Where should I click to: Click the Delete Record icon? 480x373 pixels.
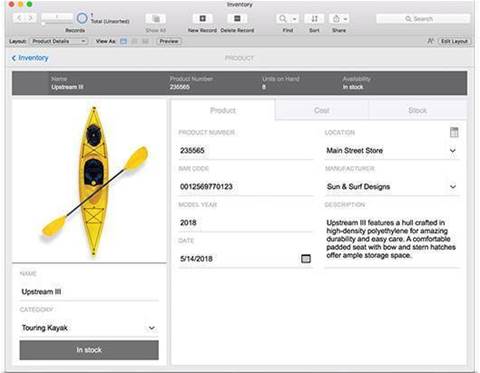tap(237, 19)
